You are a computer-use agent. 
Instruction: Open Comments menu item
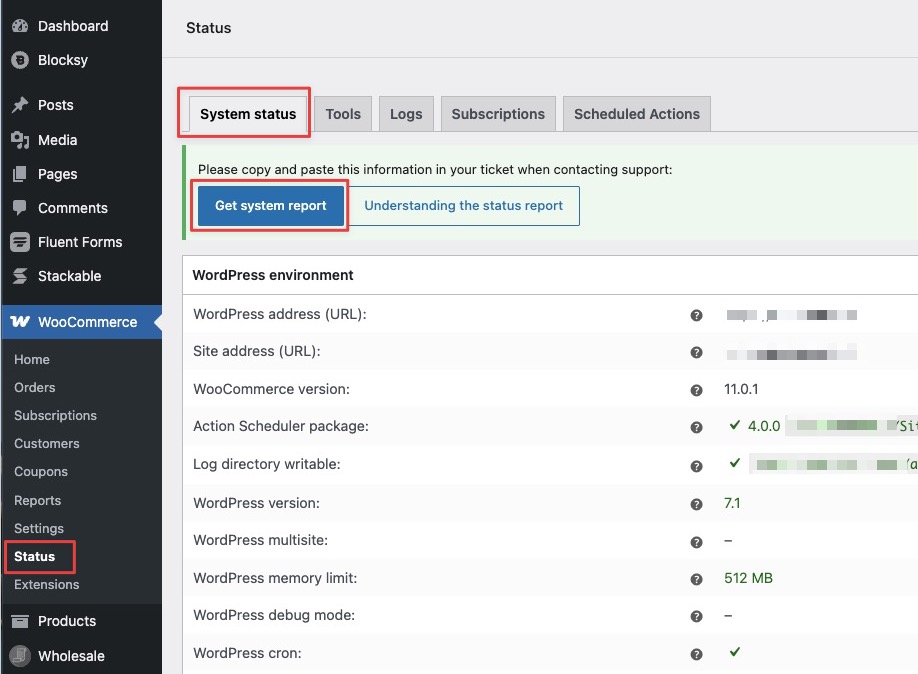coord(73,208)
